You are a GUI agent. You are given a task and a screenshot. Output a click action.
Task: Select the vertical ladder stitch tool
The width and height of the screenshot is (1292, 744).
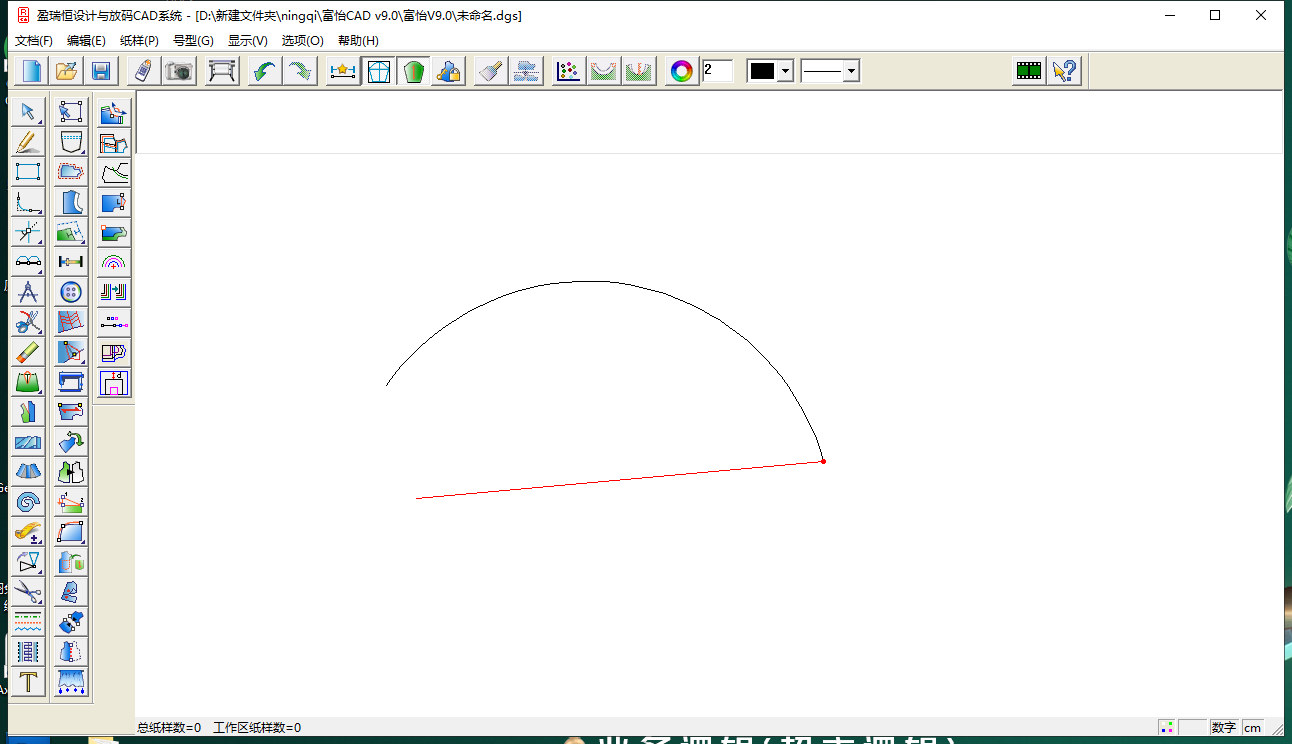[x=29, y=652]
